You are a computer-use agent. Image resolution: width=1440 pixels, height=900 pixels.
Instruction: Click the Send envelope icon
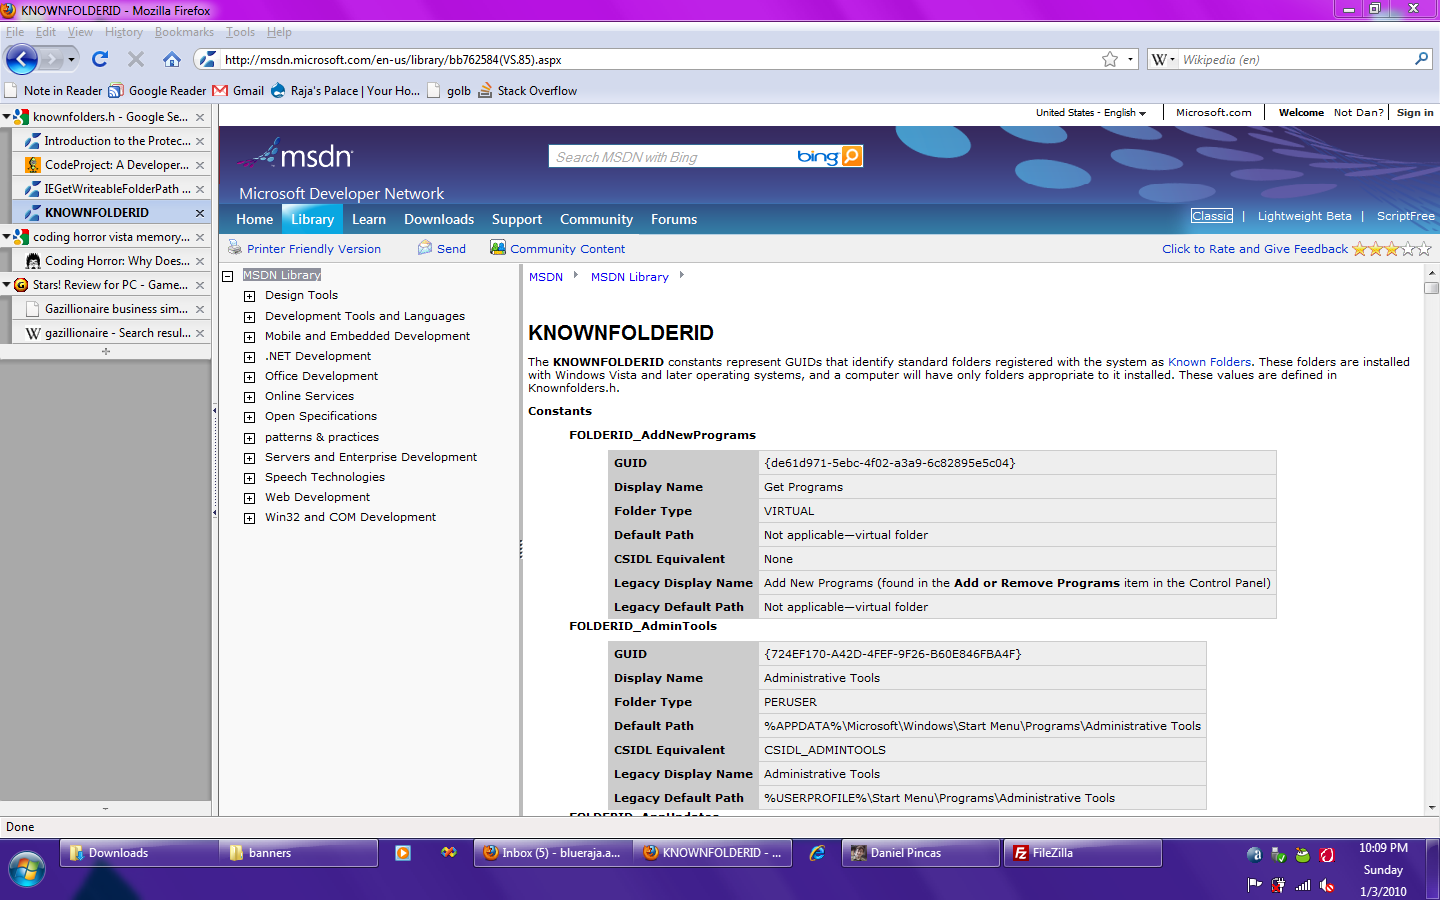pyautogui.click(x=425, y=247)
